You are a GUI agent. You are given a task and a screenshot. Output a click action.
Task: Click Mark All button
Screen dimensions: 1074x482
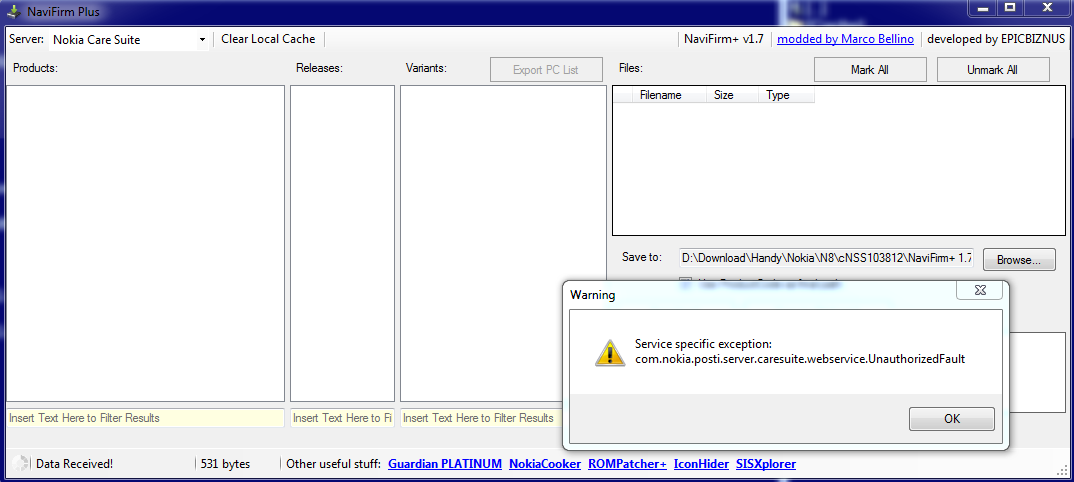[x=870, y=70]
